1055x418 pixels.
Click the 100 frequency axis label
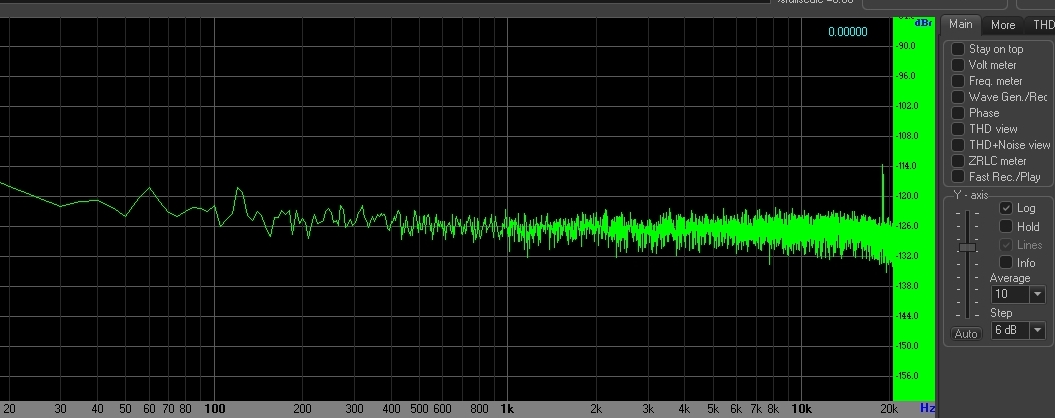pos(215,409)
